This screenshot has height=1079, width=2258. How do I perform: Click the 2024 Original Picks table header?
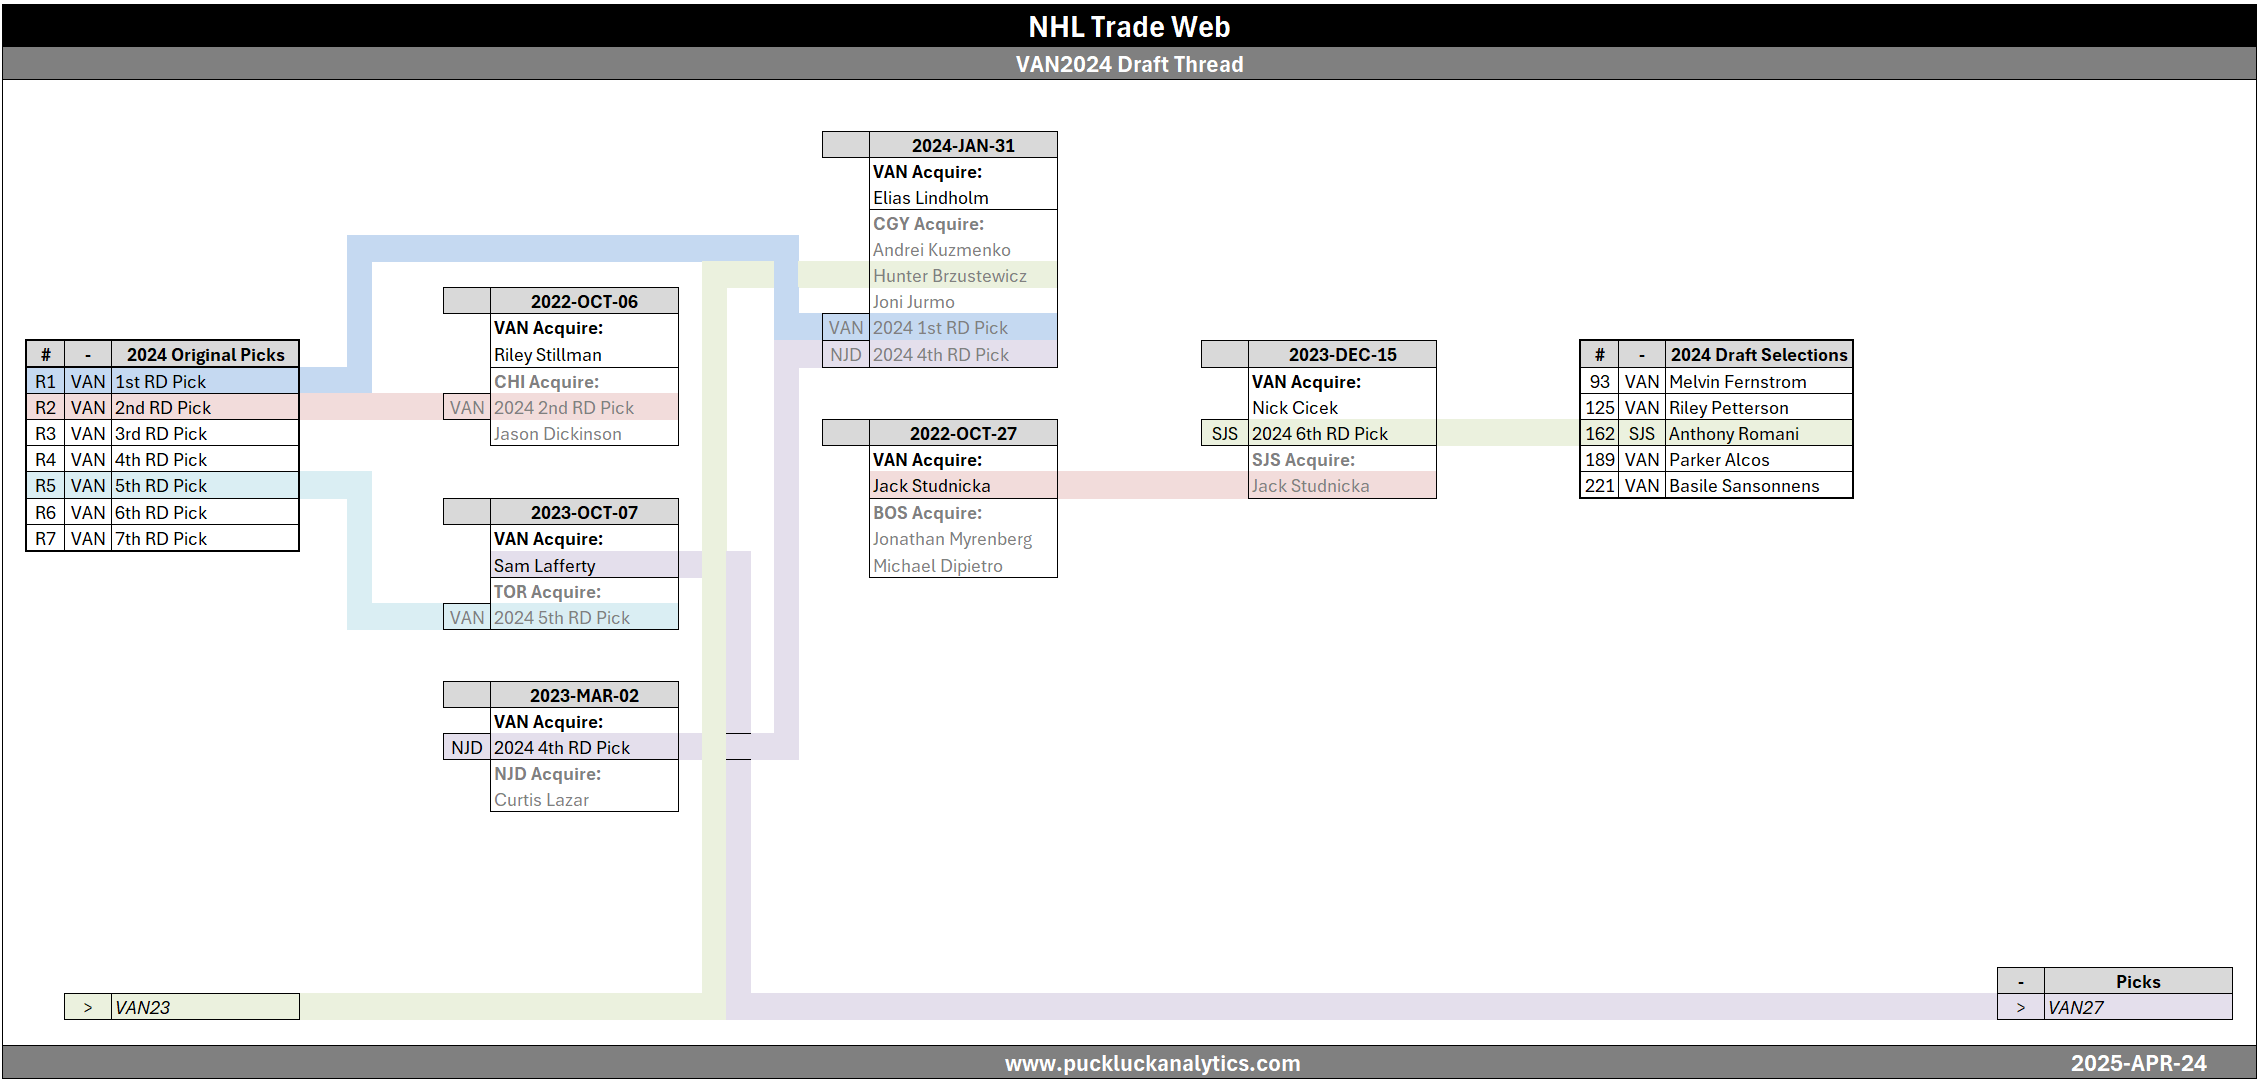(x=205, y=354)
